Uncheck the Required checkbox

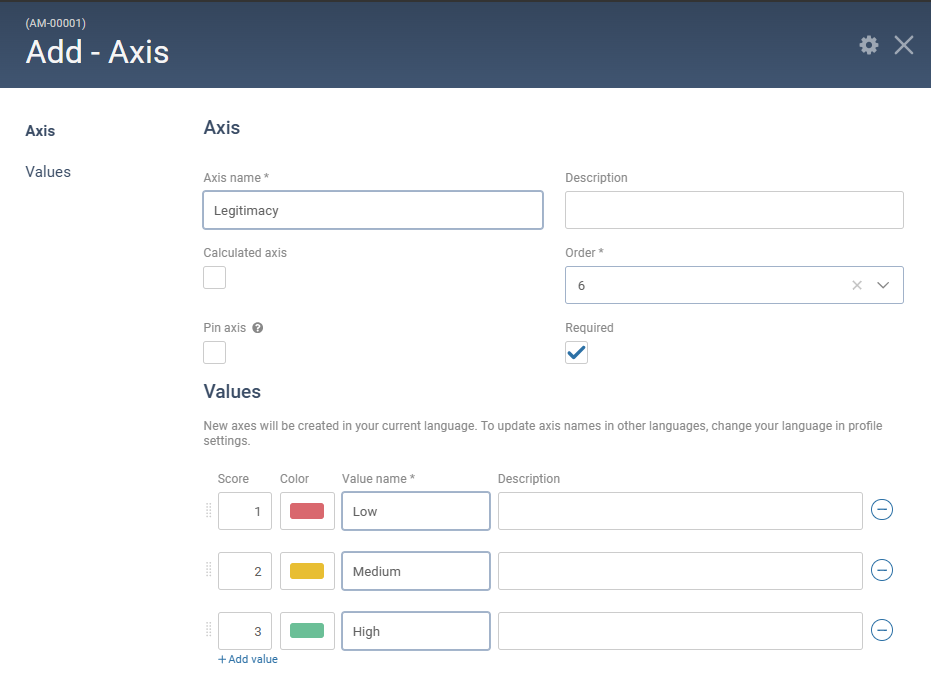[576, 352]
